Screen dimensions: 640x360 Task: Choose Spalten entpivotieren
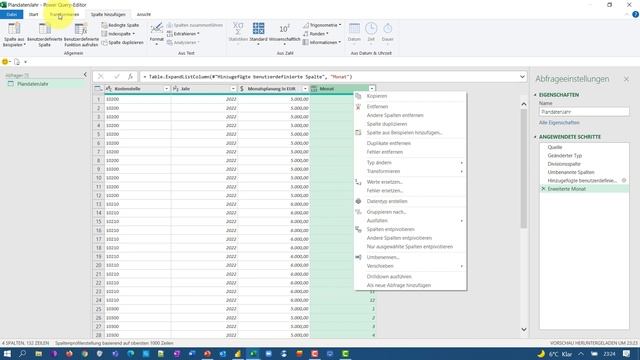pos(390,229)
